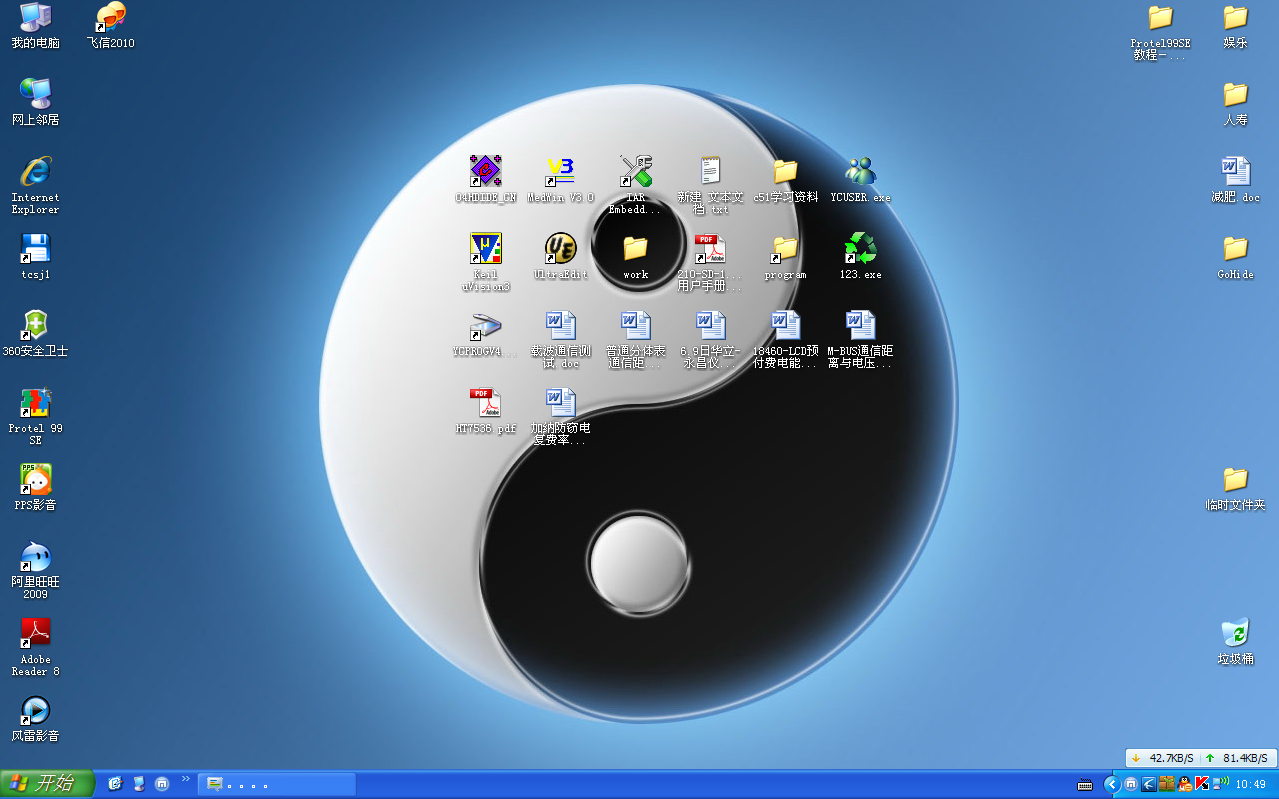This screenshot has width=1279, height=799.
Task: Select the MedWin V3.0 shortcut
Action: [560, 172]
